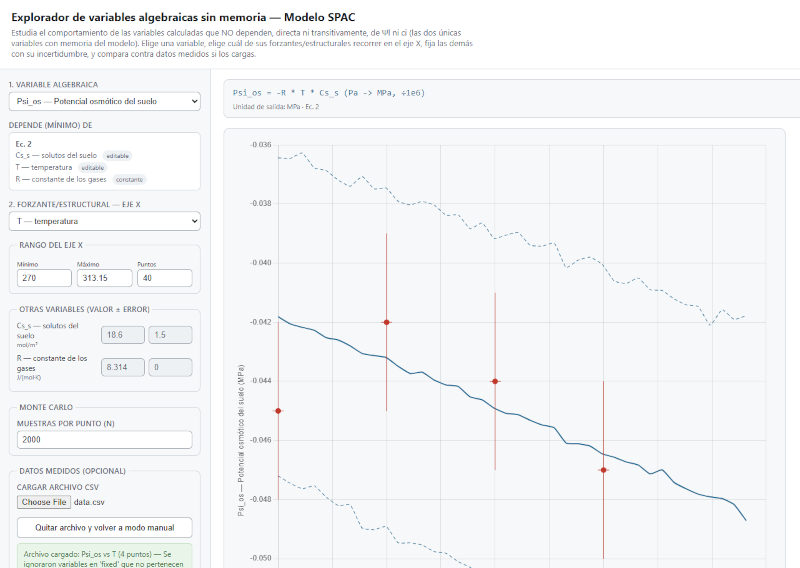This screenshot has width=800, height=568.
Task: Click the Psi_os formula text box
Action: pos(512,98)
